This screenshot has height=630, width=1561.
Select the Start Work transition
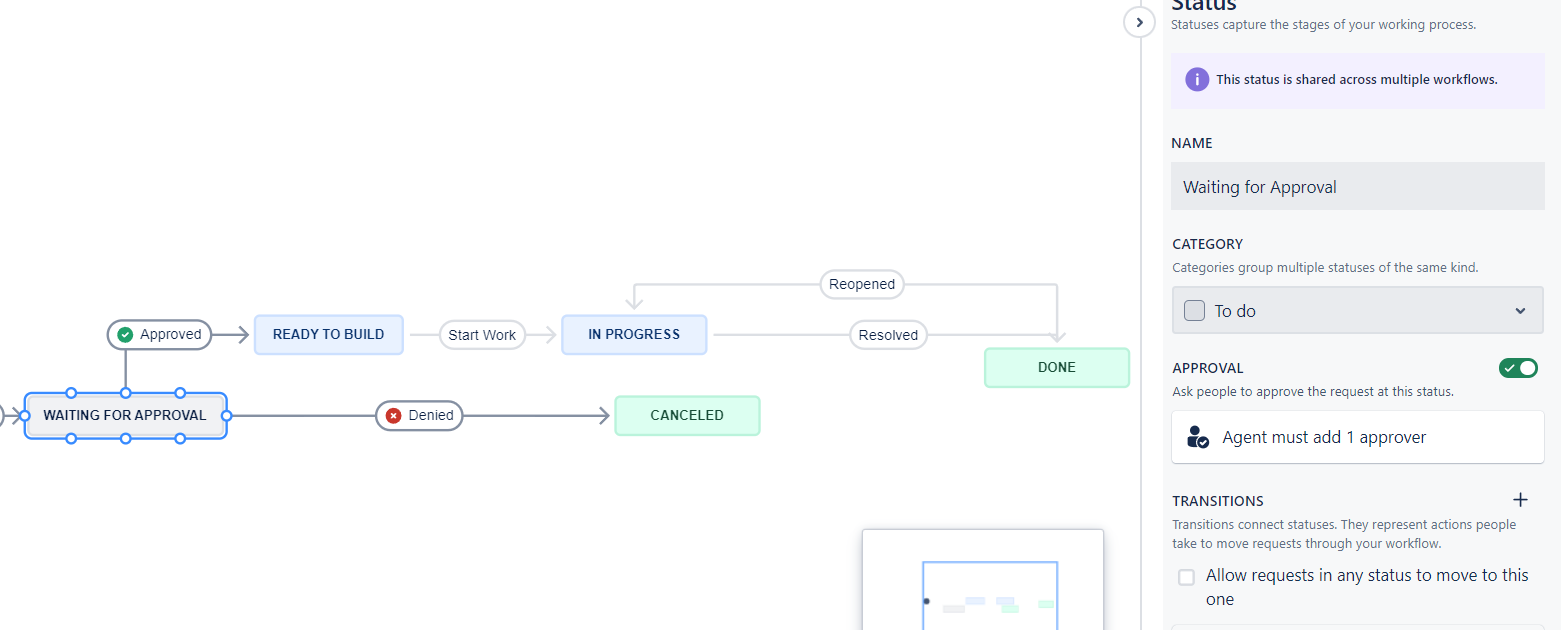tap(482, 335)
